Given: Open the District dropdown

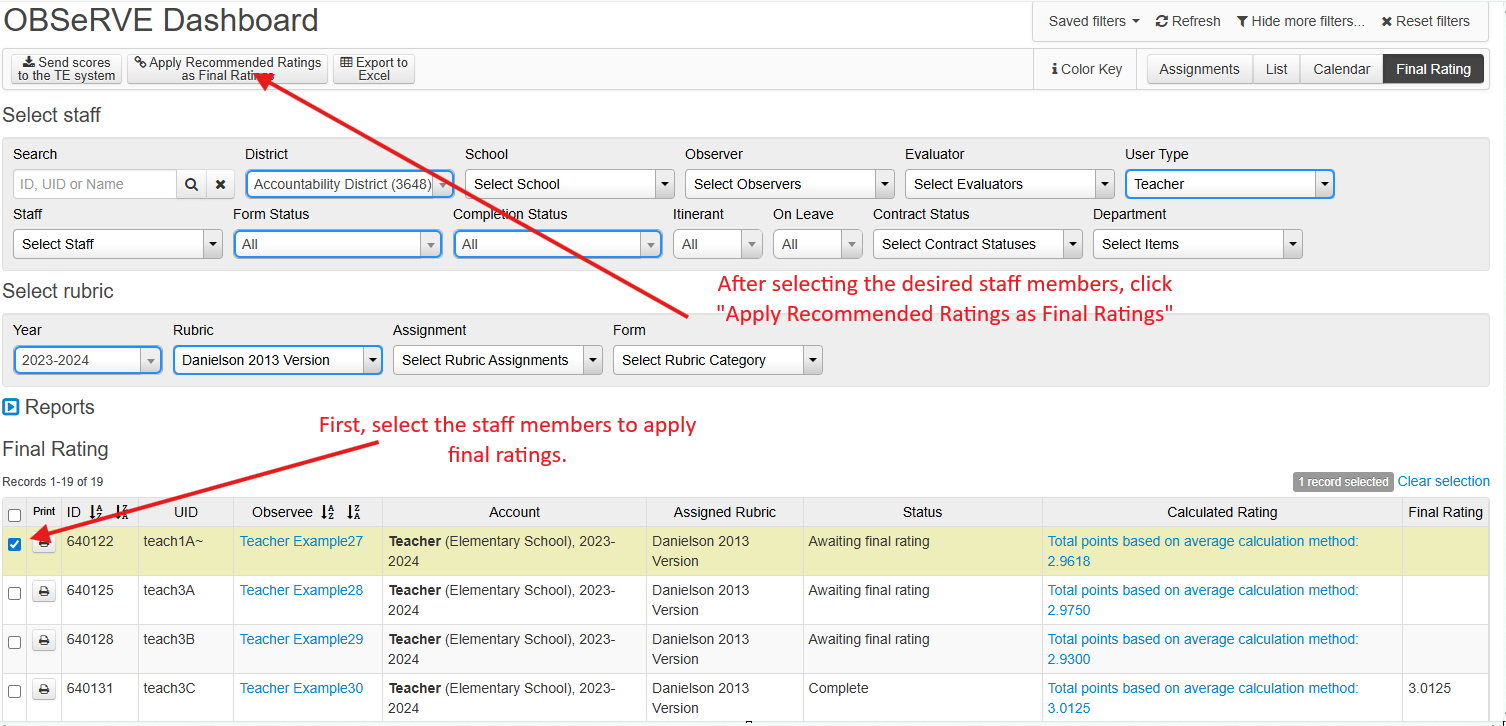Looking at the screenshot, I should click(x=349, y=184).
